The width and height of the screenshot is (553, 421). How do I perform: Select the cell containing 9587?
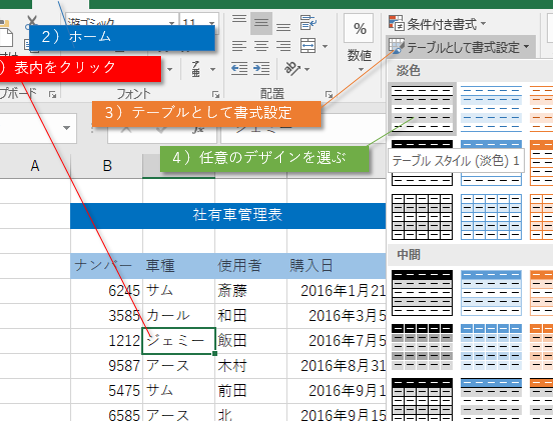(107, 366)
